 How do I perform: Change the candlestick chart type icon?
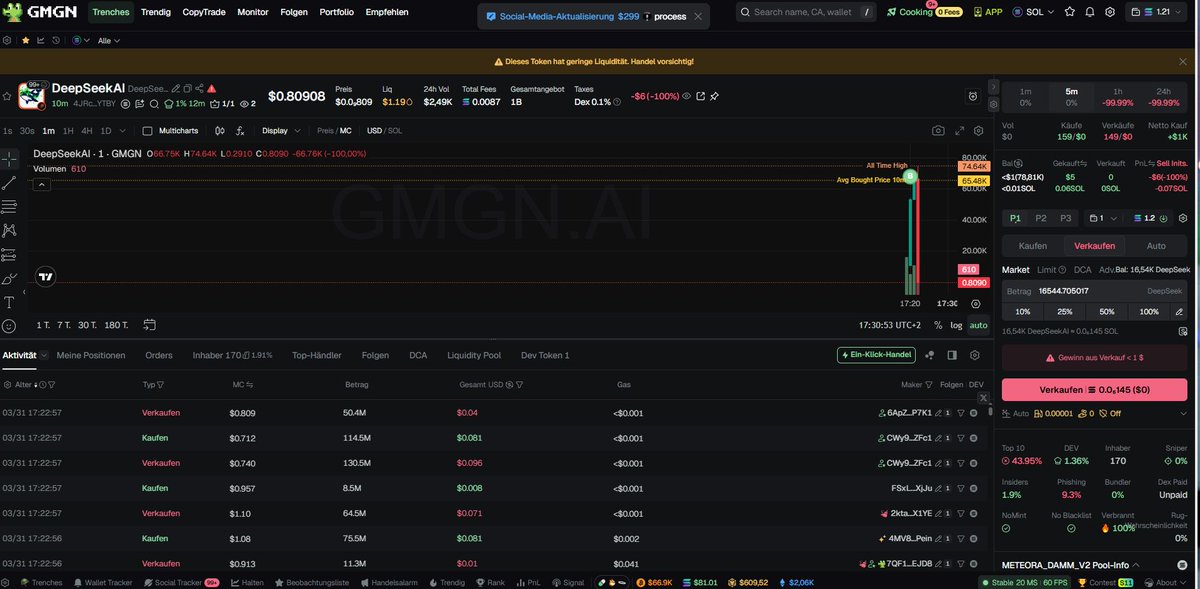pos(219,131)
